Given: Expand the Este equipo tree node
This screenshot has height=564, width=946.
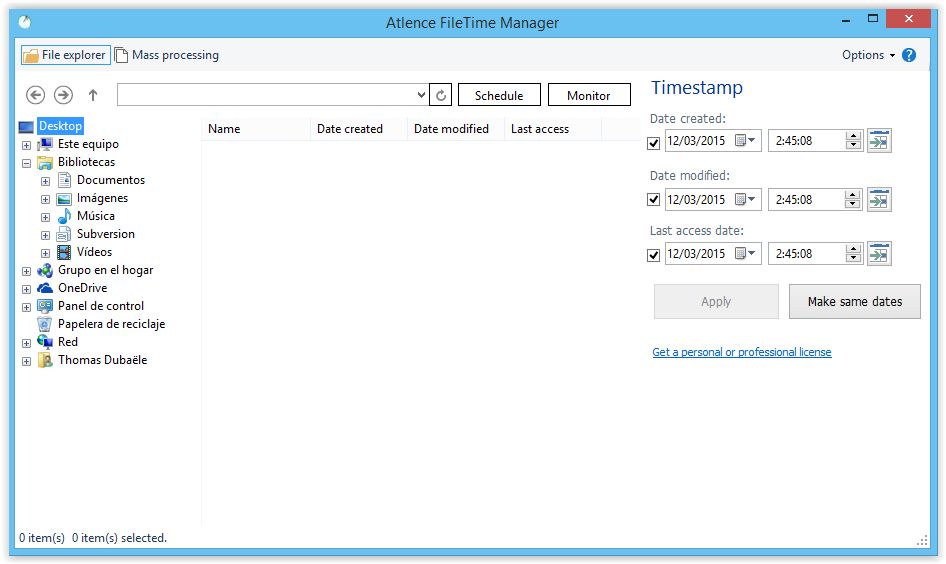Looking at the screenshot, I should point(27,145).
